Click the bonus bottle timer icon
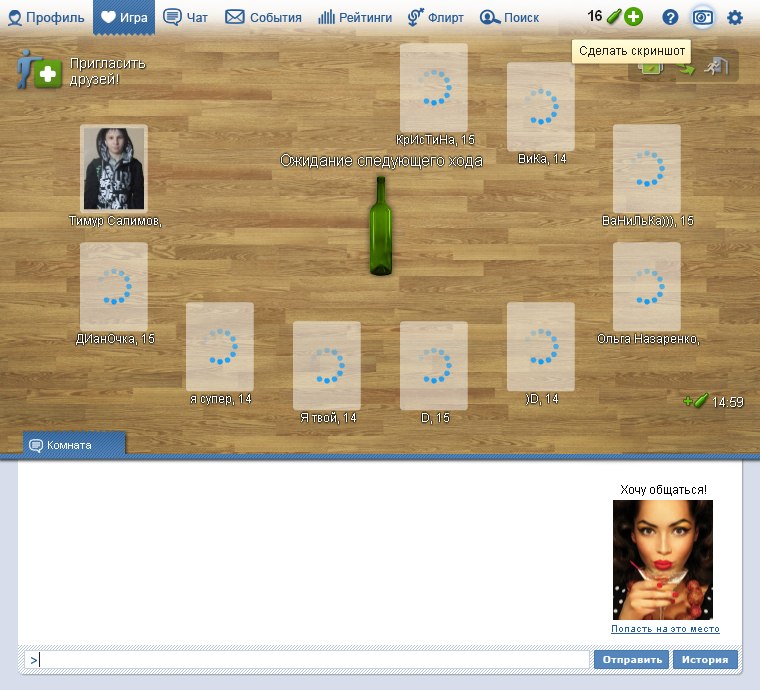 (x=696, y=402)
